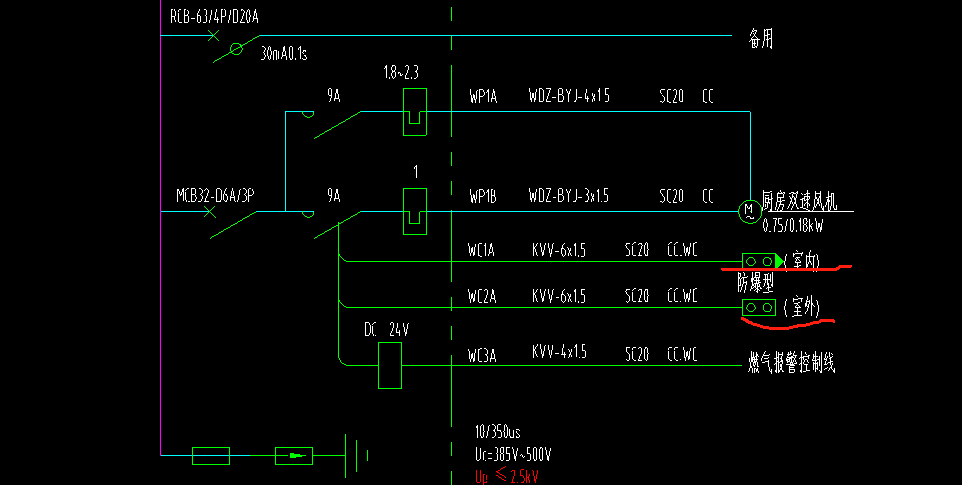The height and width of the screenshot is (485, 962).
Task: Select the 10/350us text
Action: [498, 432]
